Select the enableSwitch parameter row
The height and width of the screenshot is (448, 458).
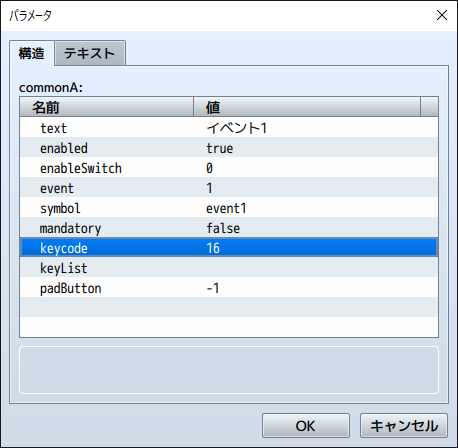tap(229, 168)
